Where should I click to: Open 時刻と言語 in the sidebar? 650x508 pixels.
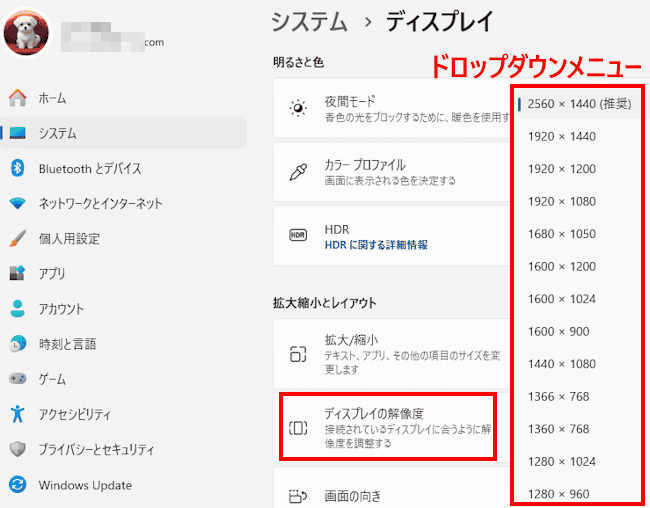67,344
